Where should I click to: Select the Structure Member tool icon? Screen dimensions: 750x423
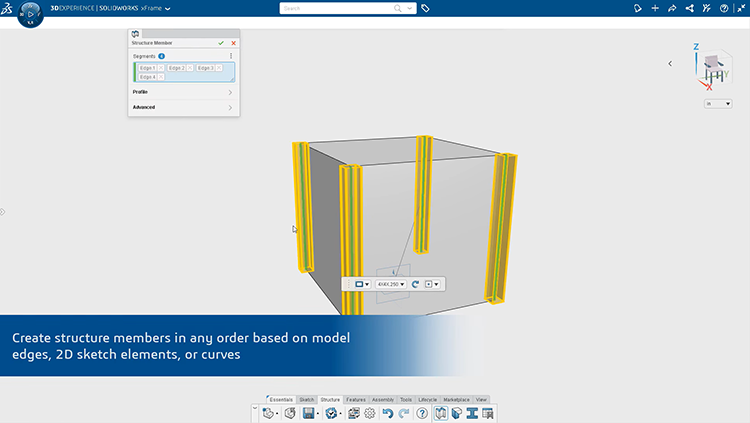441,413
